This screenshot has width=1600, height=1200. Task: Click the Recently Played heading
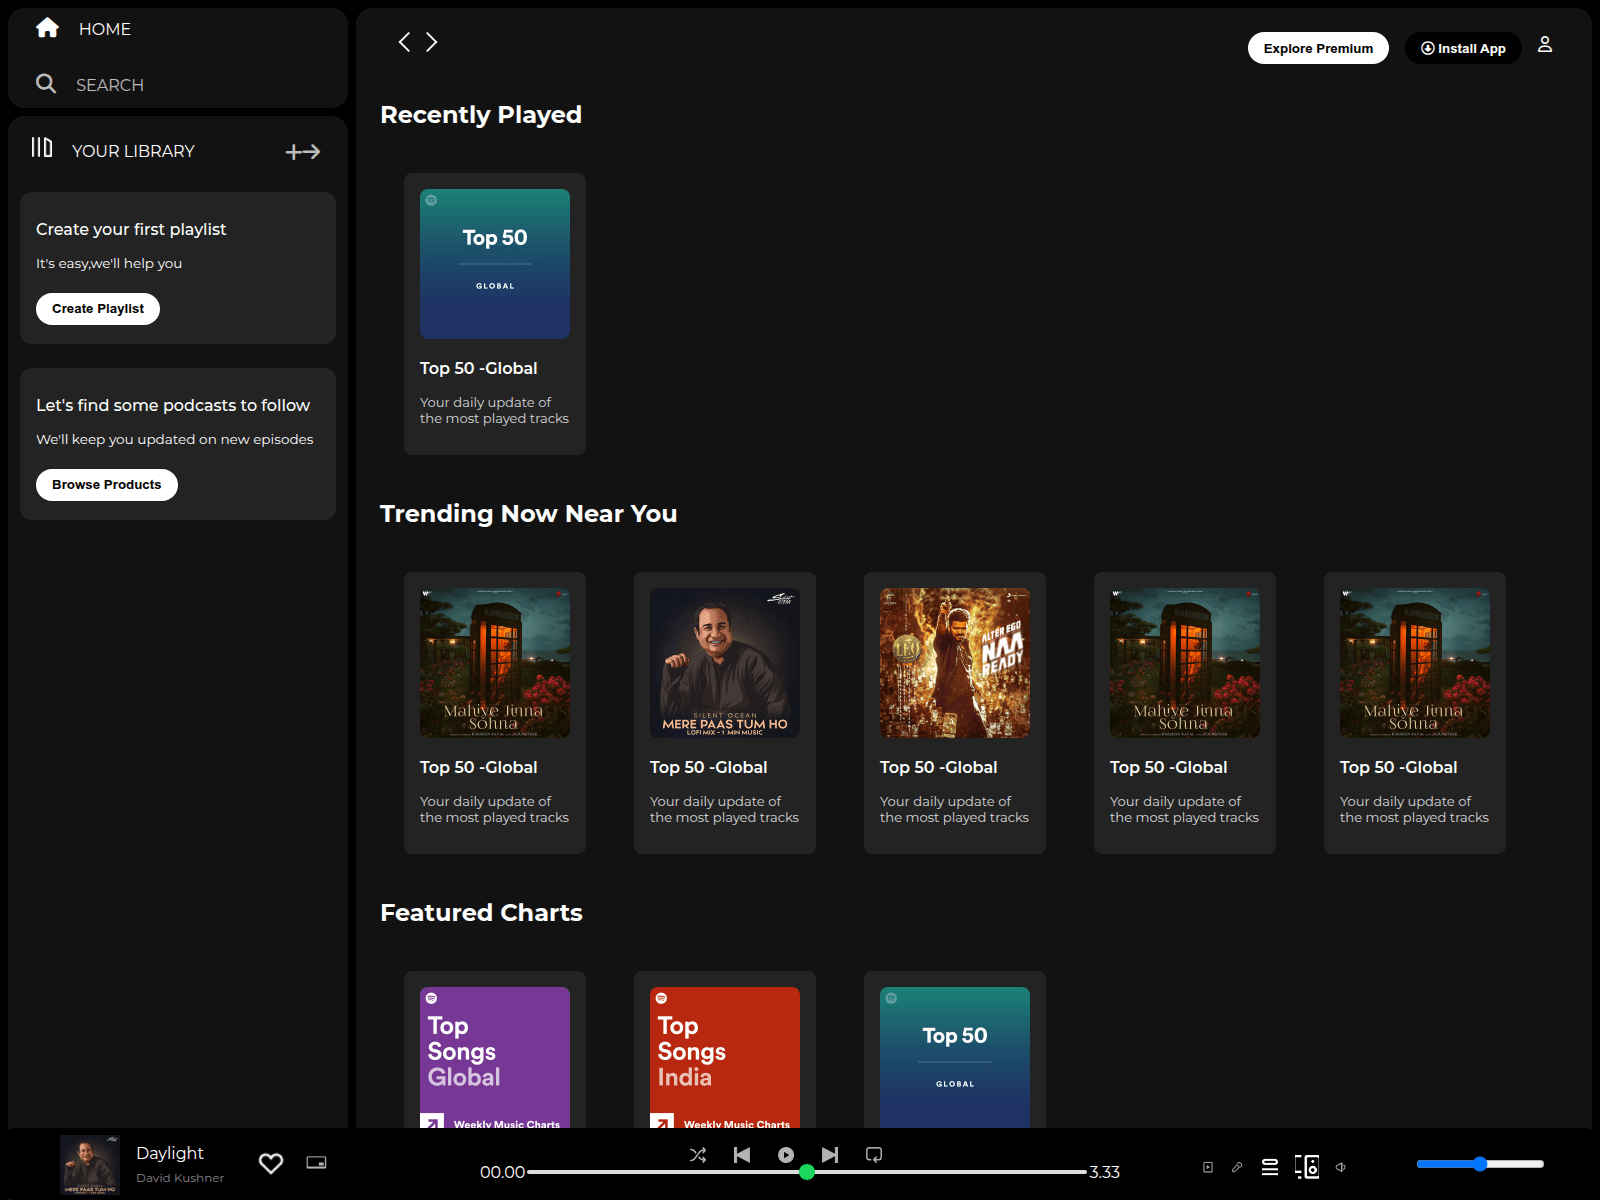(x=481, y=115)
